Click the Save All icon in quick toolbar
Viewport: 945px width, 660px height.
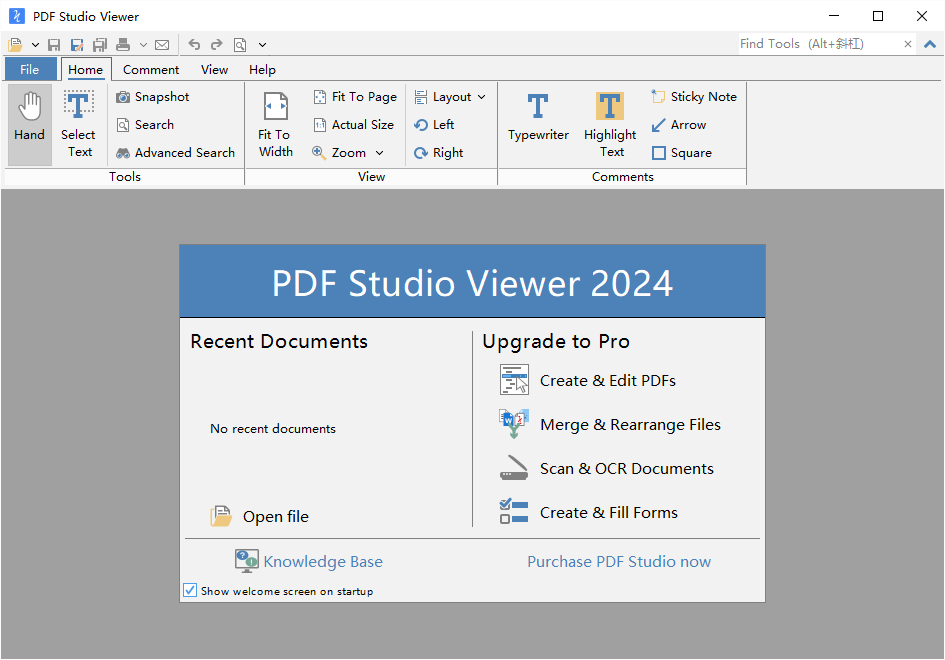click(99, 45)
